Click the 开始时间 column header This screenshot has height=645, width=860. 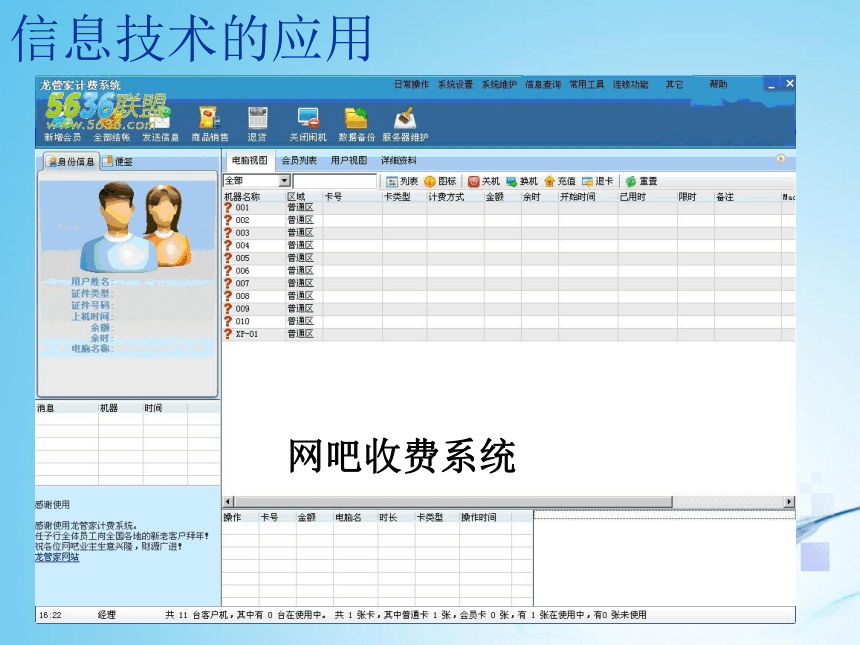tap(588, 196)
